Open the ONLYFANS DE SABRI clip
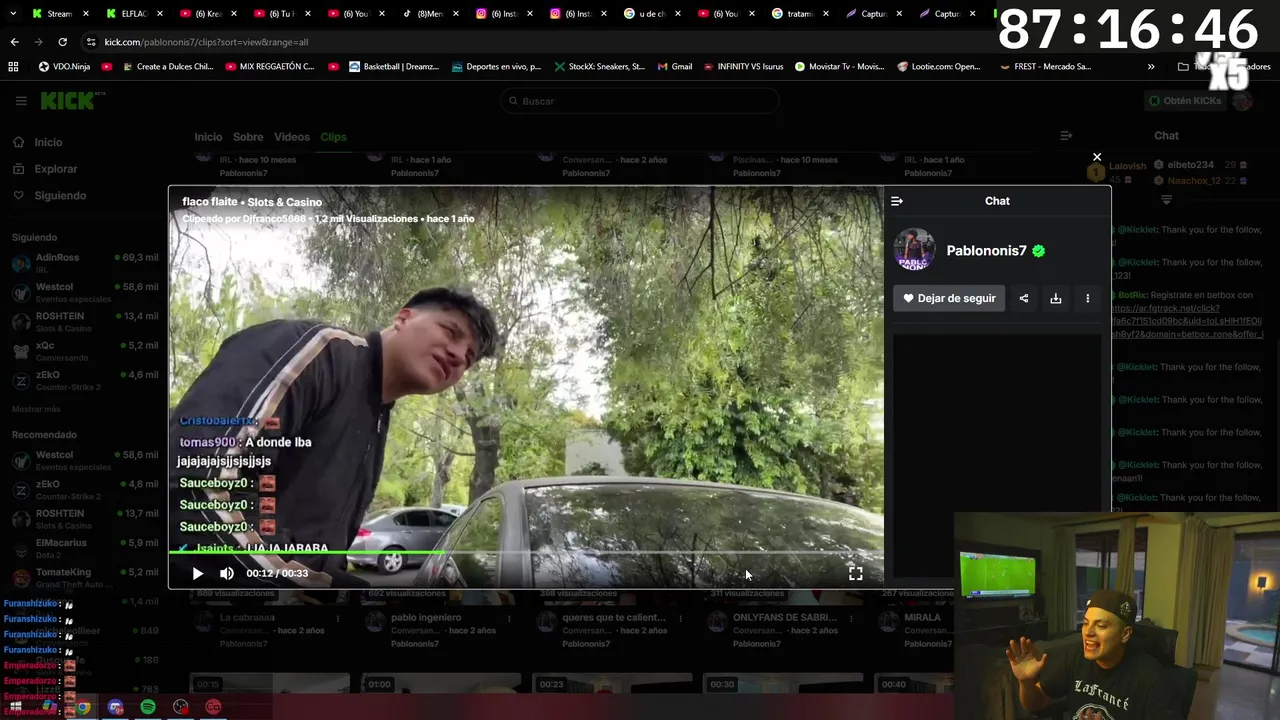 click(786, 618)
